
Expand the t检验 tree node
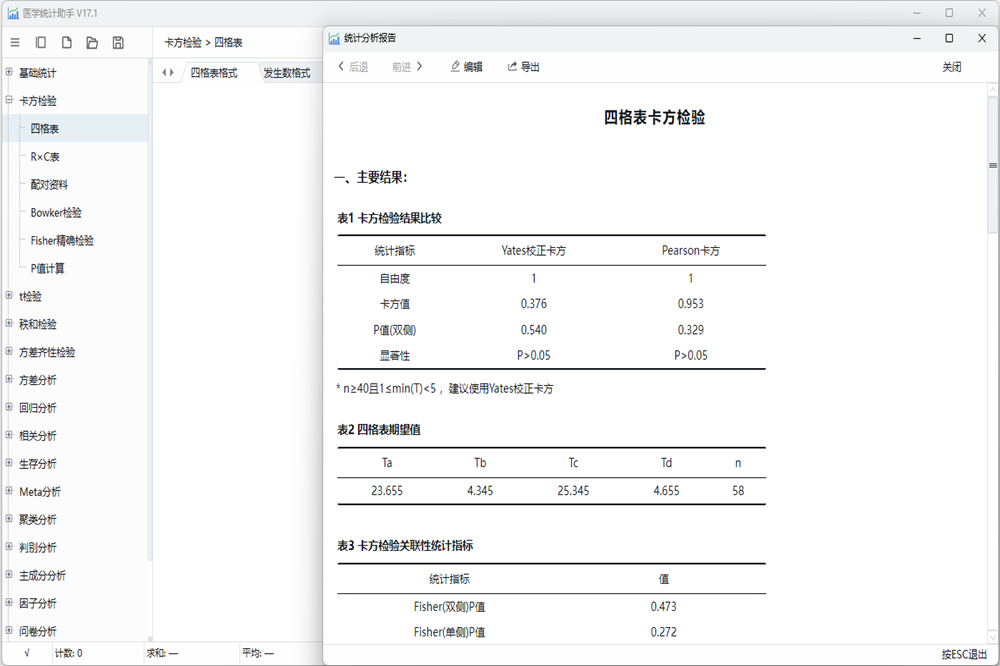(9, 295)
